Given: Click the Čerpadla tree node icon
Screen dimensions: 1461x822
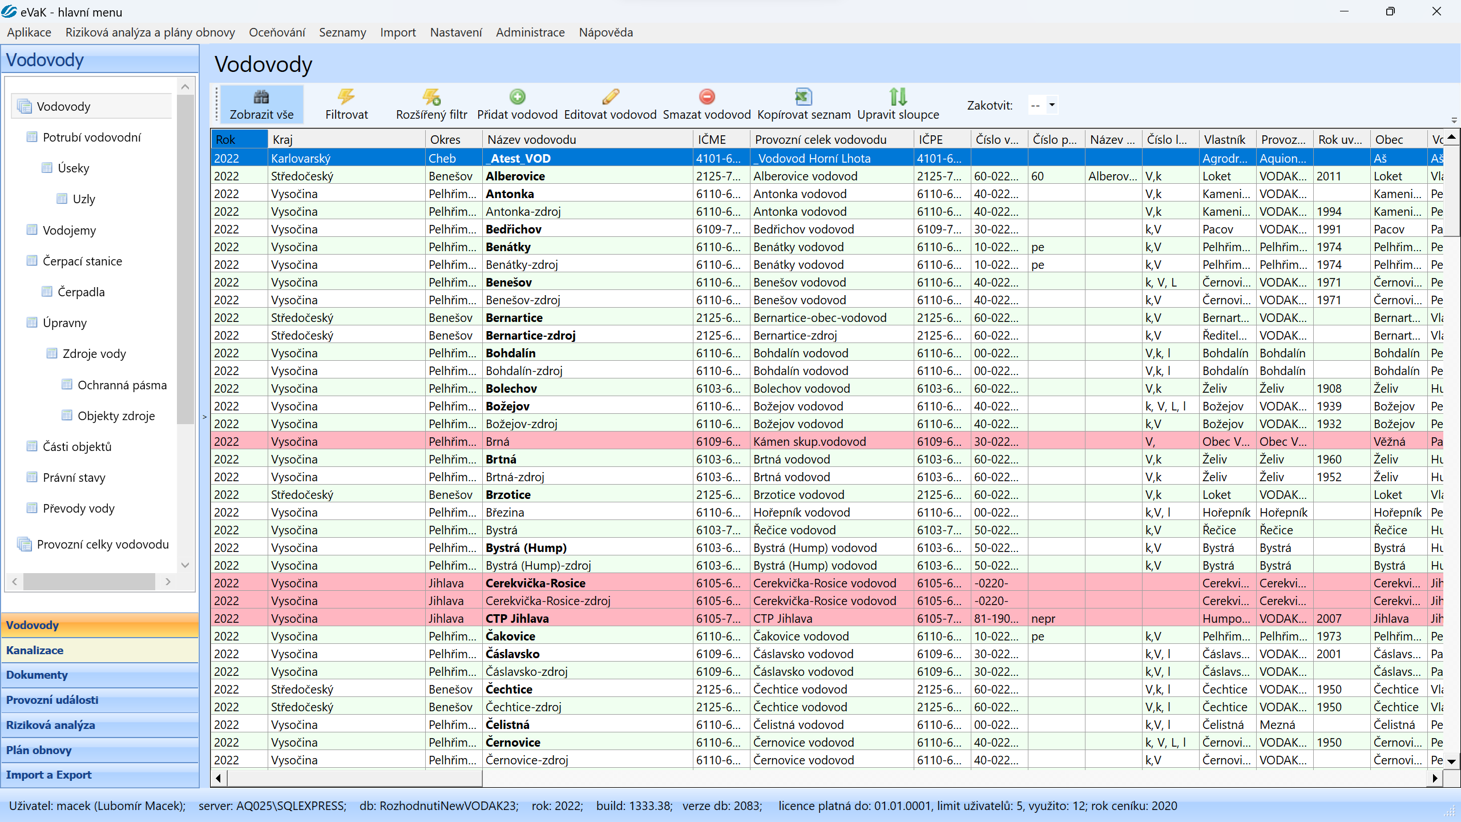Looking at the screenshot, I should [47, 292].
